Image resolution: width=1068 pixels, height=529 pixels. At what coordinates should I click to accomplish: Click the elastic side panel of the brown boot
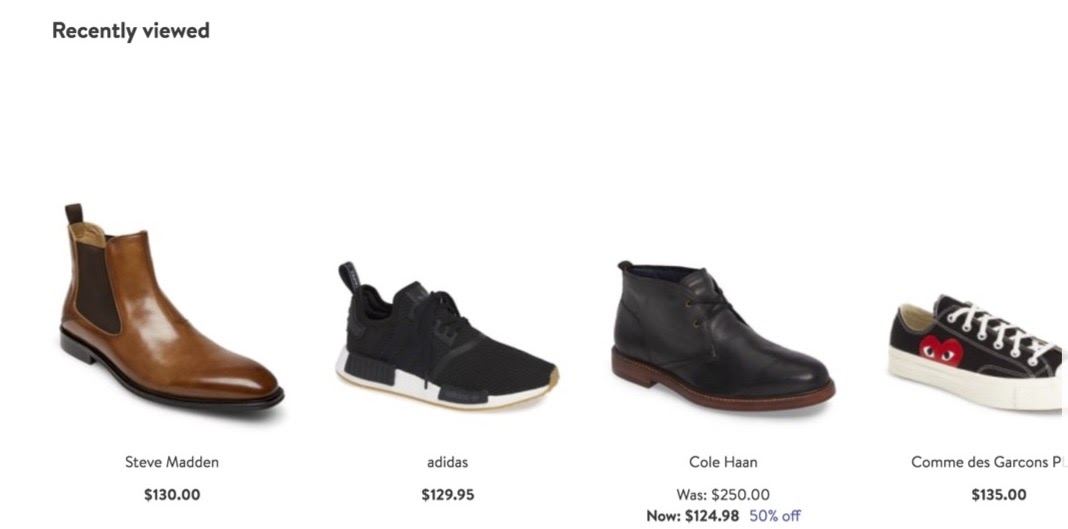coord(96,286)
